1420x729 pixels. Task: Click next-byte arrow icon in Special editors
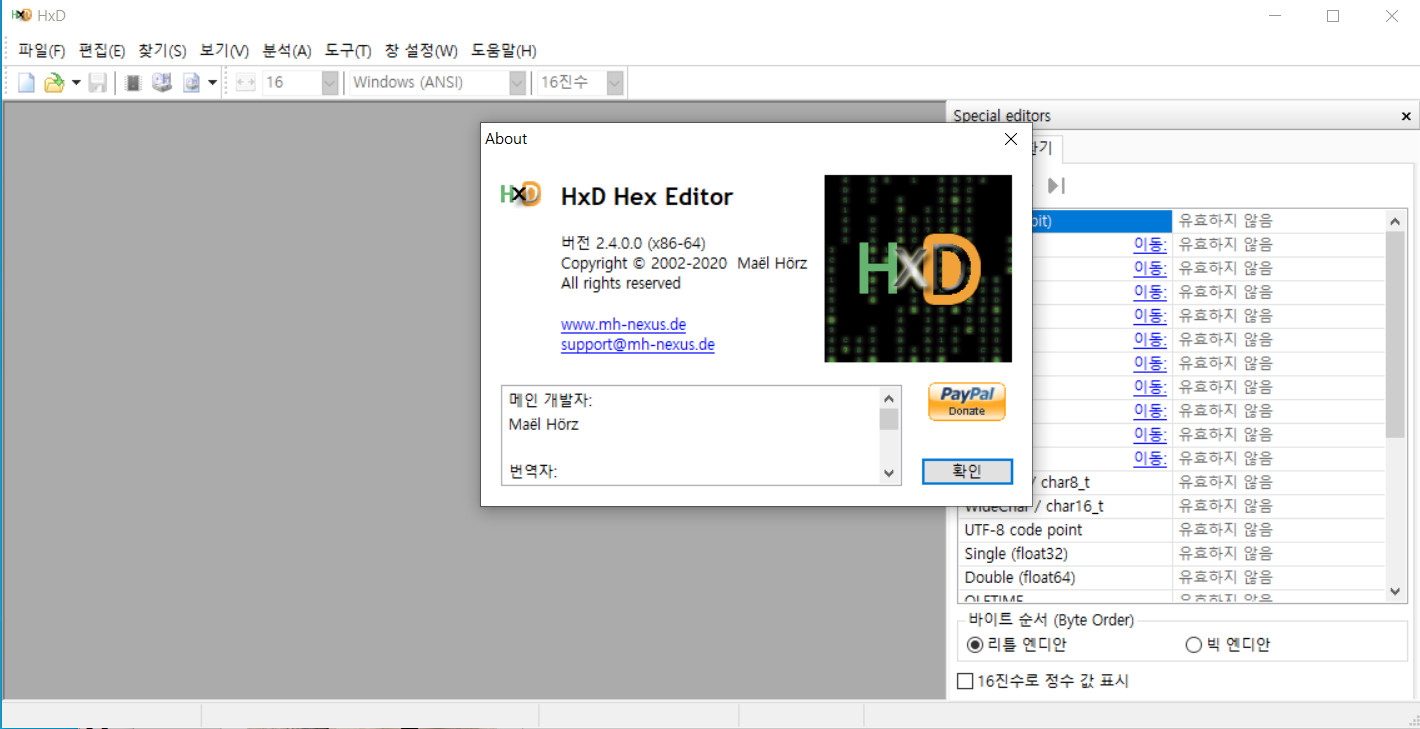(x=1056, y=185)
